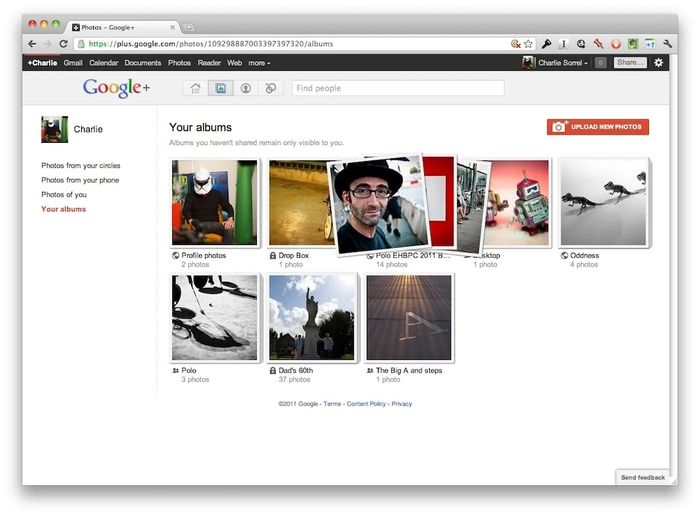Open the Dad's 60th album thumbnail
Screen dimensions: 700x516
[312, 318]
